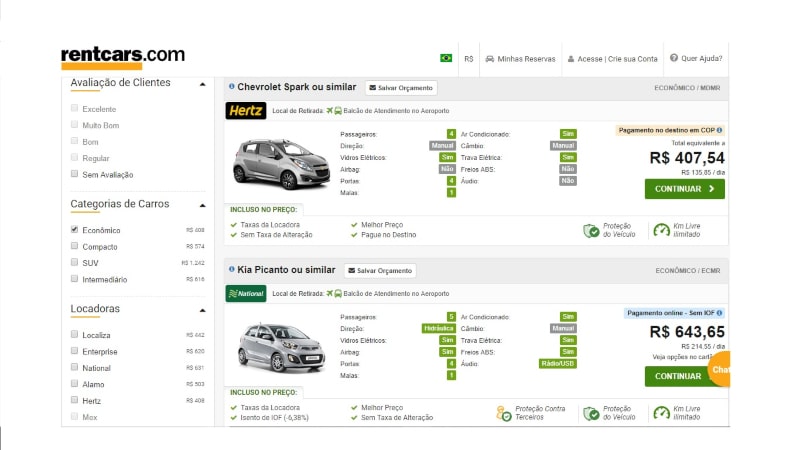Click the airplane icon in National pickup row
This screenshot has width=800, height=450.
pyautogui.click(x=330, y=293)
